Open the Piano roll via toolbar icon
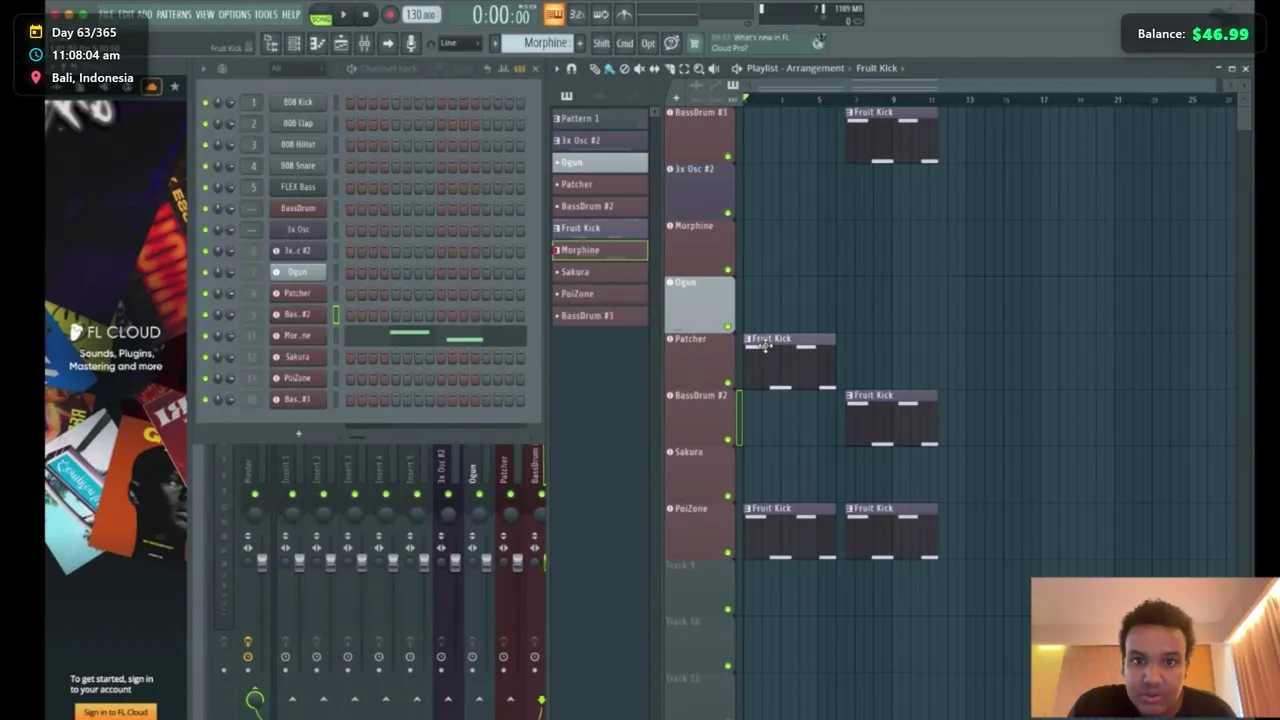 pos(316,43)
